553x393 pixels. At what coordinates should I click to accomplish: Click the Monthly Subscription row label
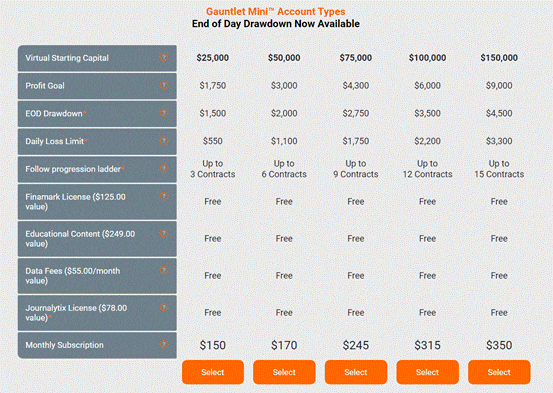click(65, 345)
